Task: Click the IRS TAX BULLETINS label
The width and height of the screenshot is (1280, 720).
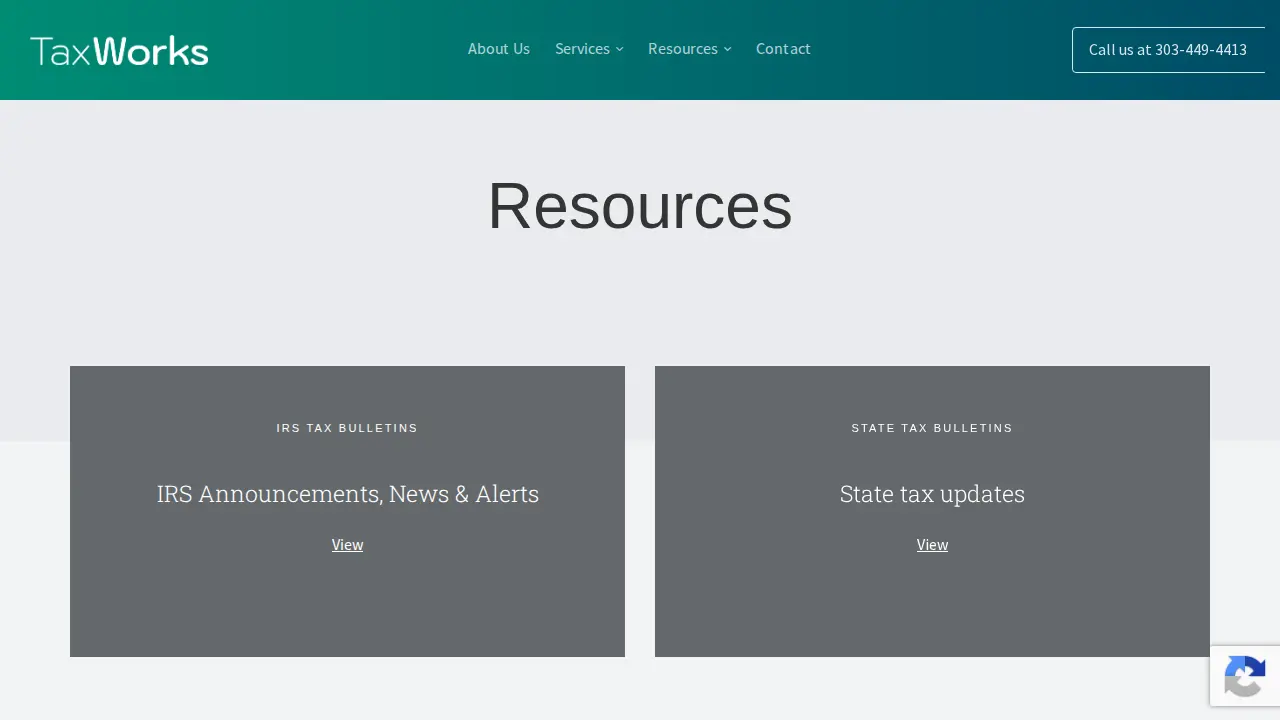Action: click(x=347, y=428)
